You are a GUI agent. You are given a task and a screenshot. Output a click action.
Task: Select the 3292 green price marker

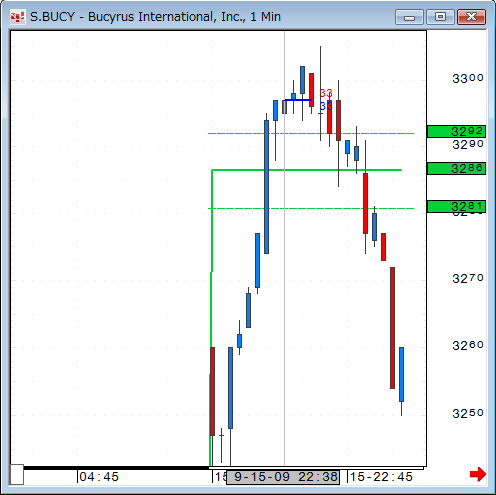tap(456, 132)
